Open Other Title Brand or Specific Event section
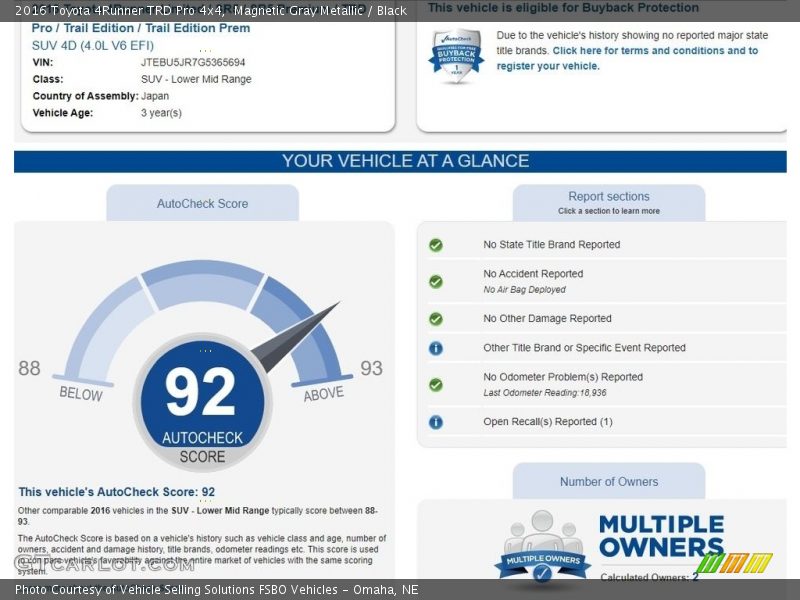The width and height of the screenshot is (800, 600). (x=584, y=348)
